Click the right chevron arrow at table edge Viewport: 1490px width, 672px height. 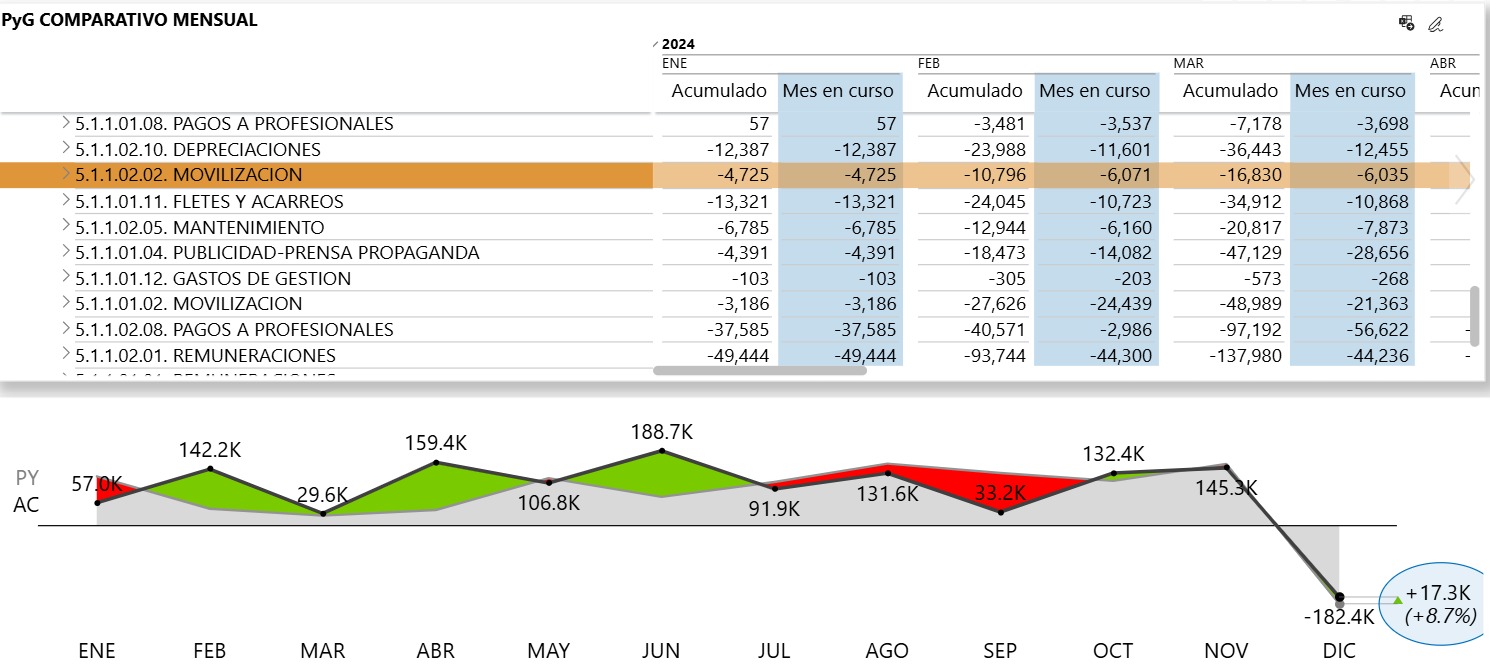(1464, 179)
